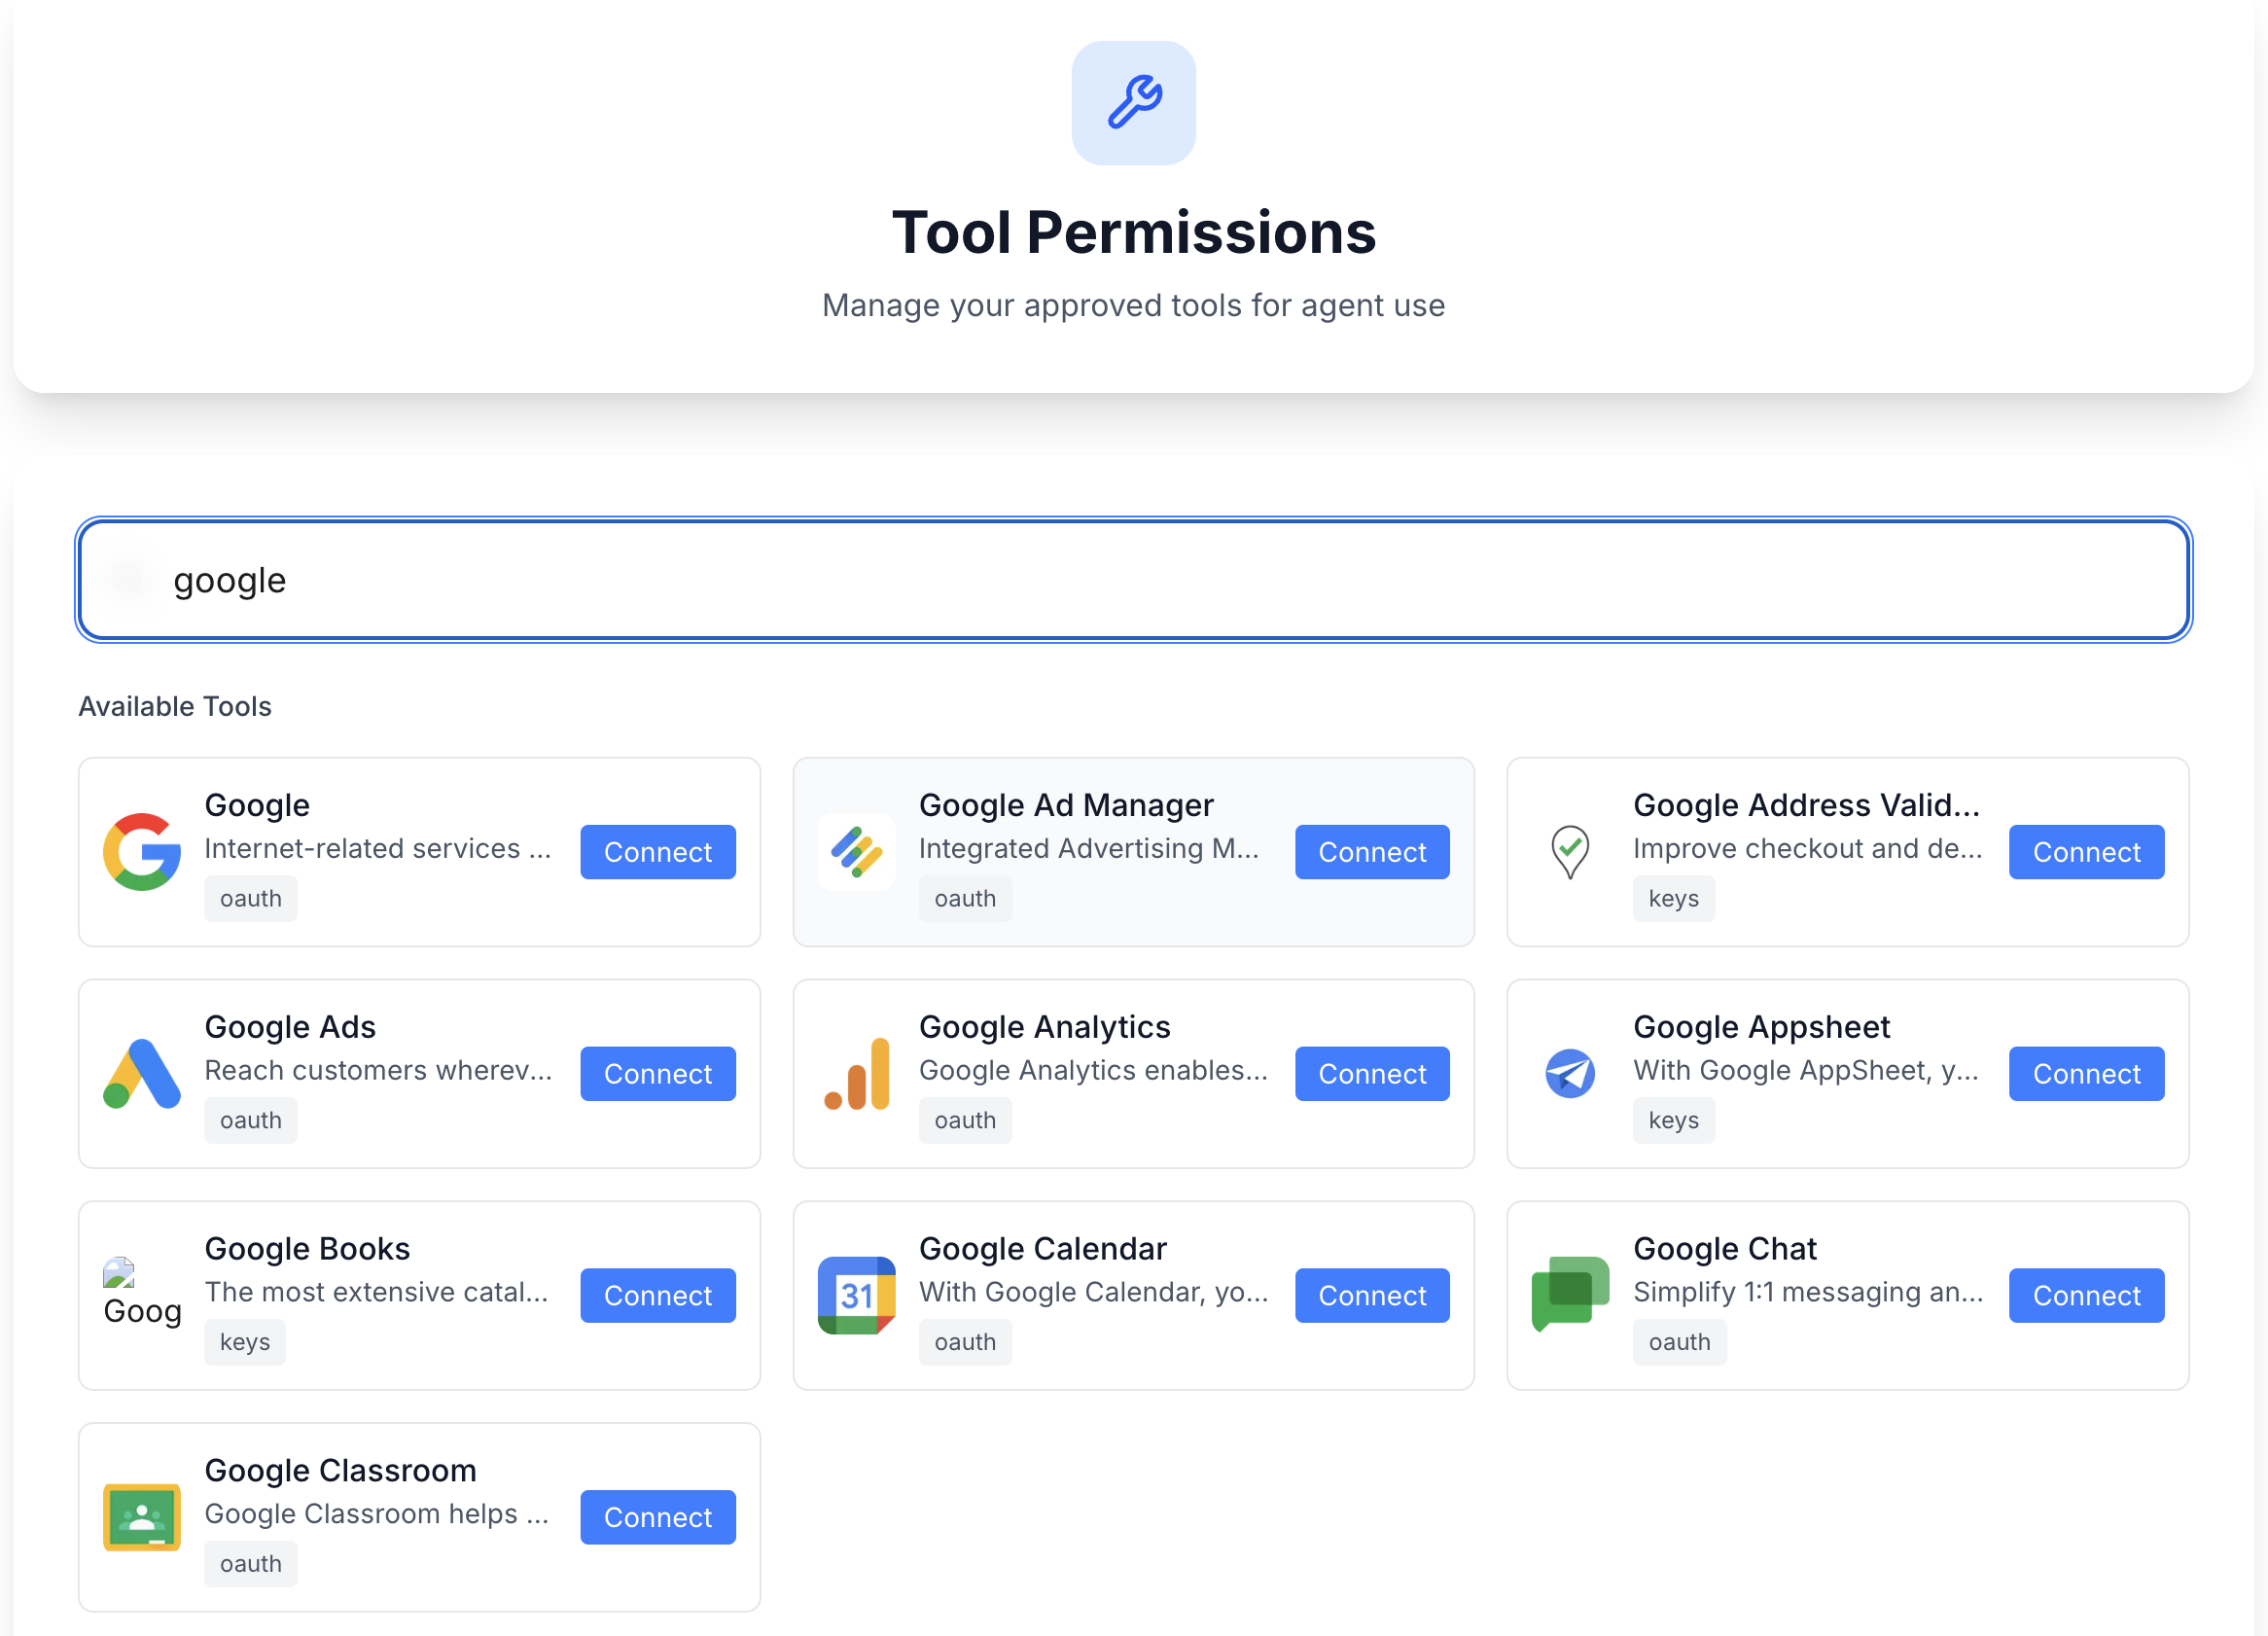Click the oauth tag under Google Ads

pos(250,1120)
